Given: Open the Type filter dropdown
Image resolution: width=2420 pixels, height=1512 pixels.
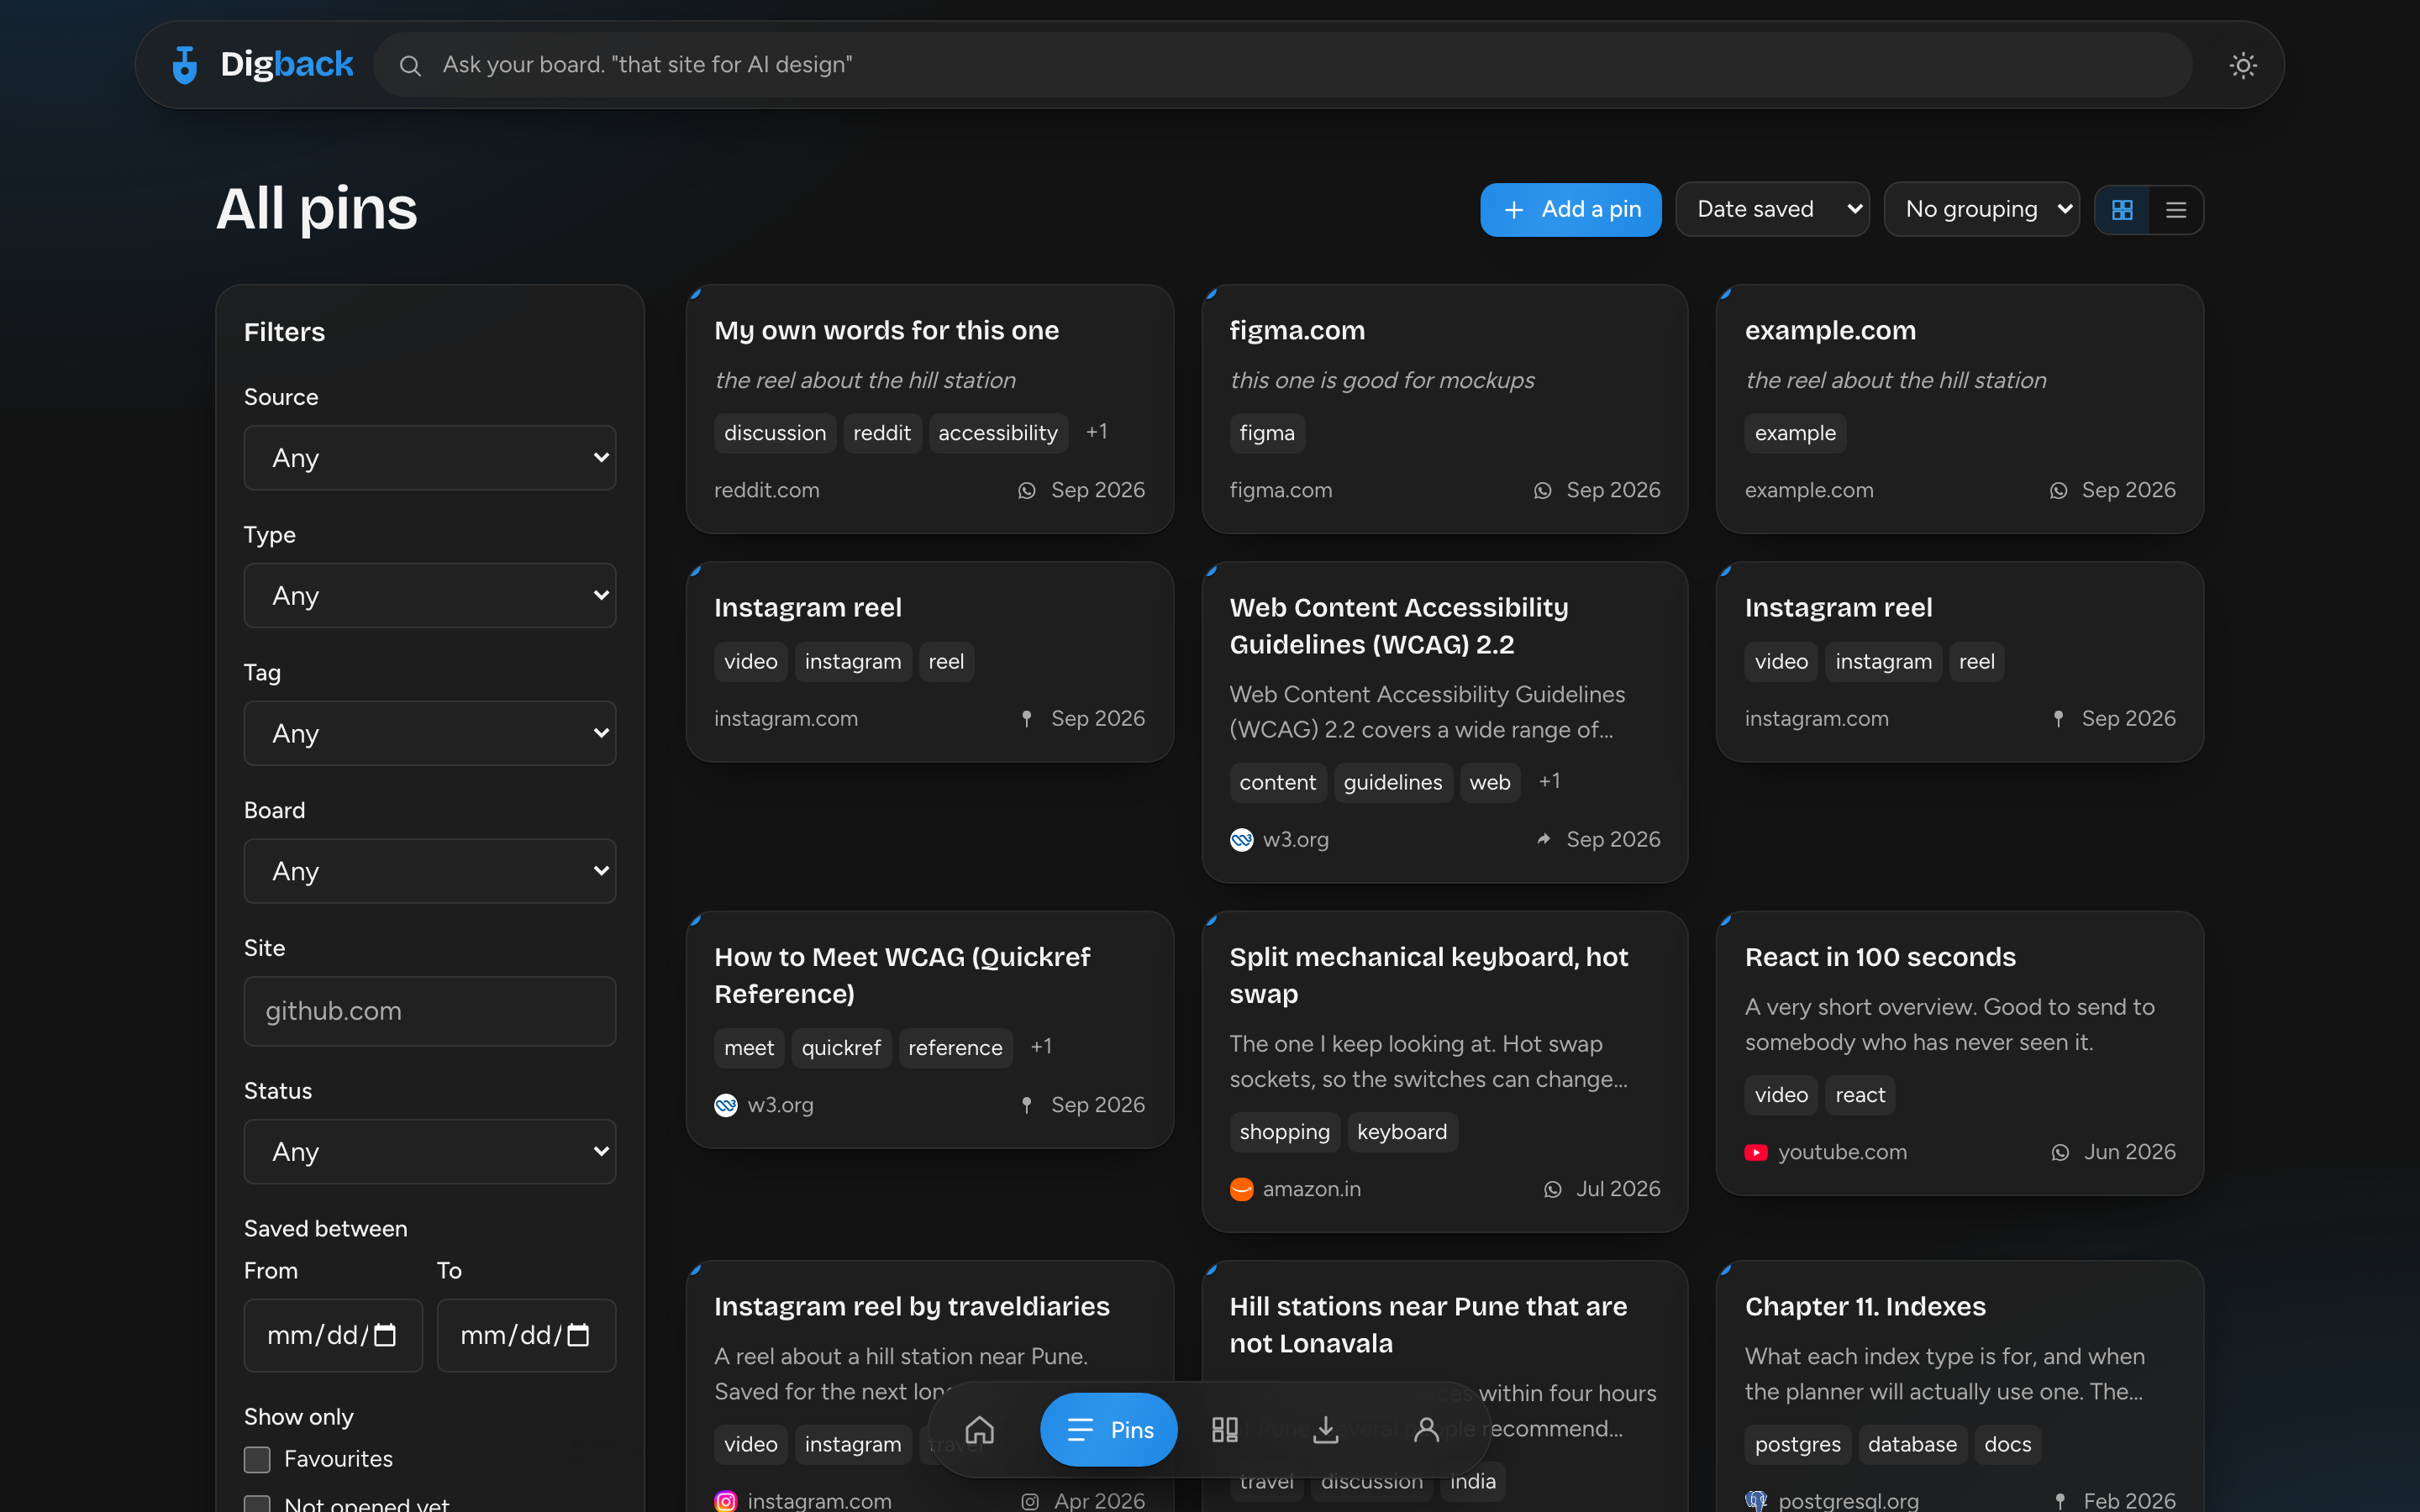Looking at the screenshot, I should point(430,596).
